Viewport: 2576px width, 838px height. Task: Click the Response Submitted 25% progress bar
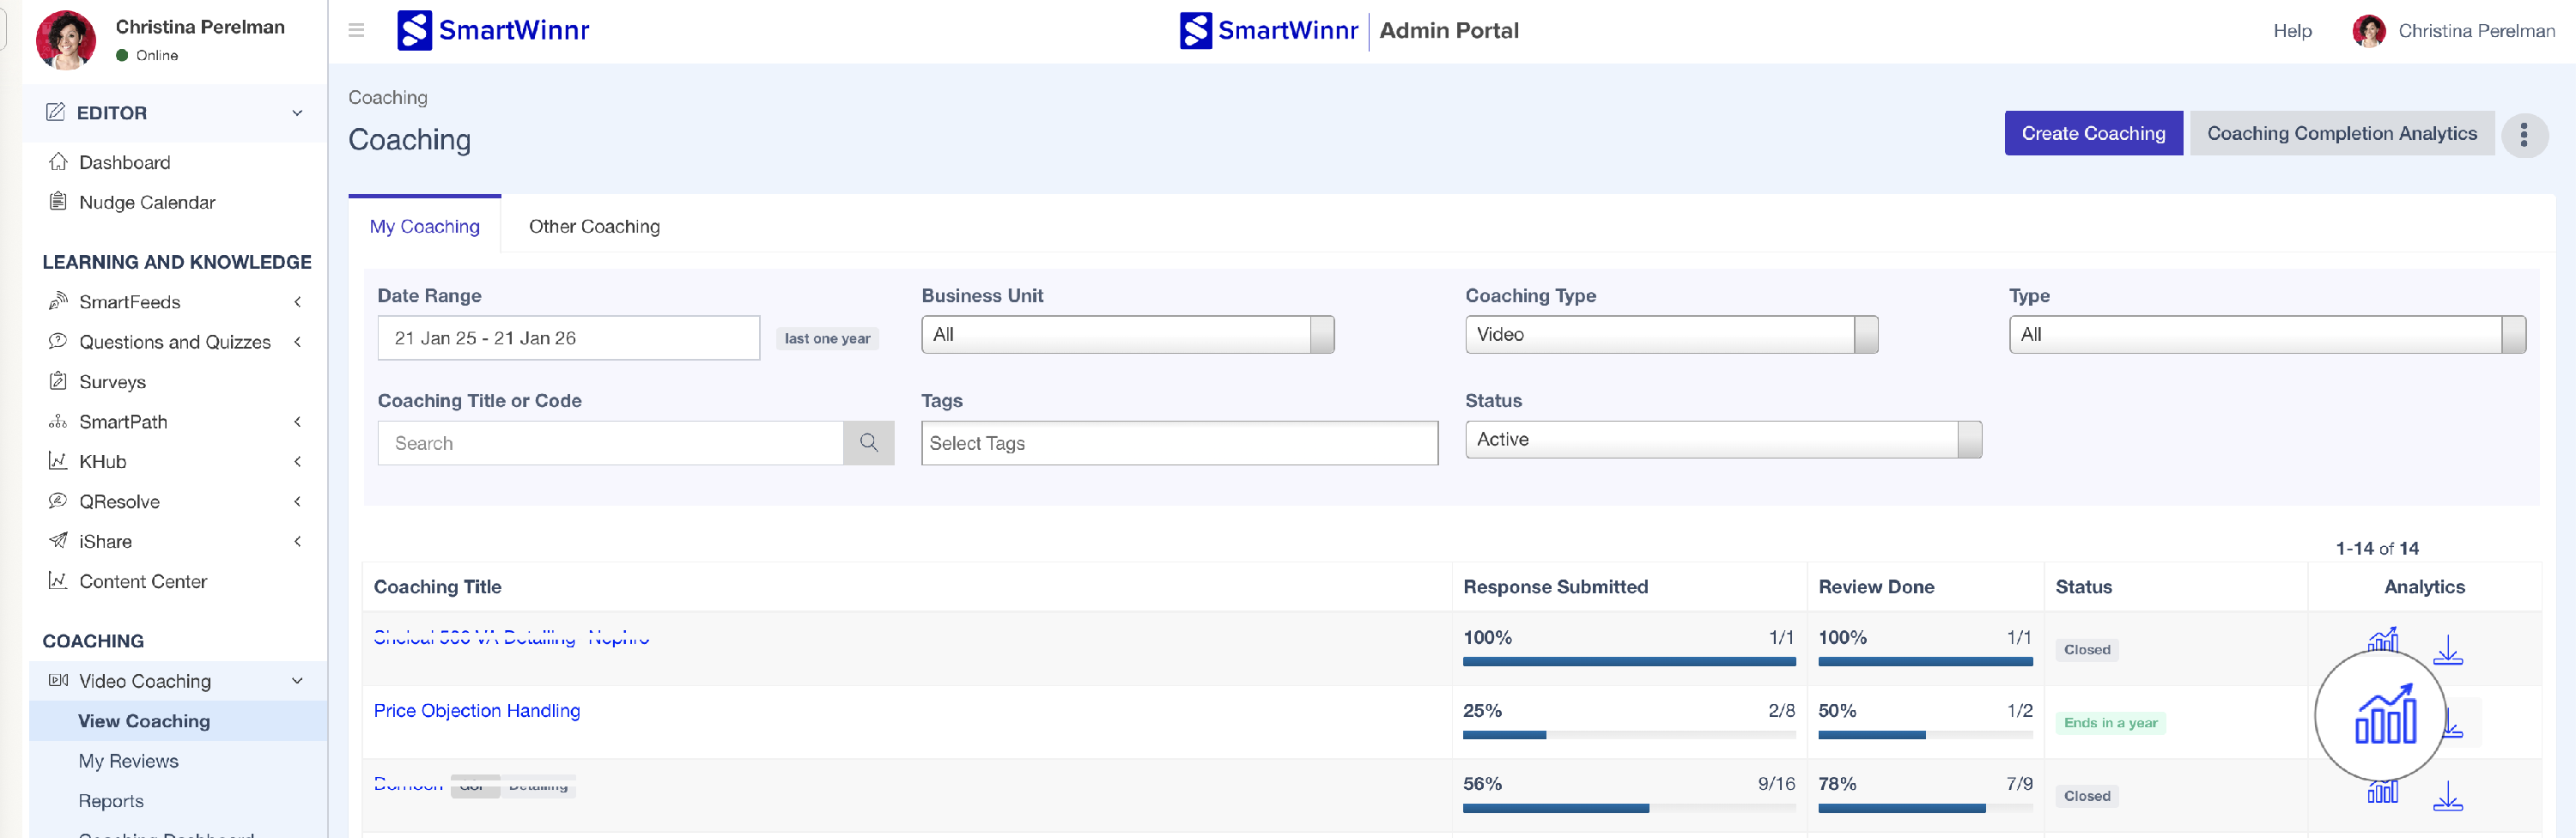coord(1627,735)
